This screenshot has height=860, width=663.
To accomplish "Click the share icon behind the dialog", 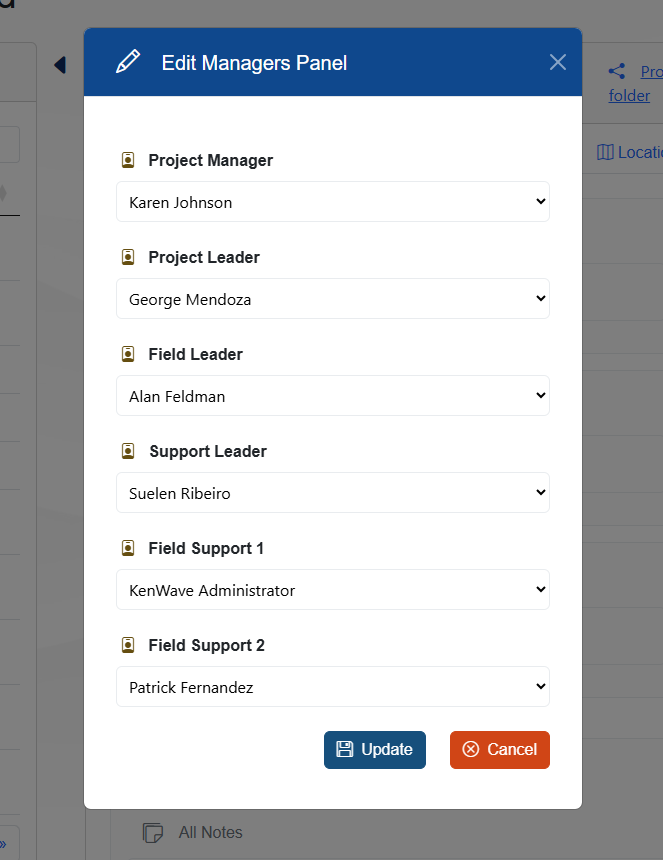I will coord(617,72).
